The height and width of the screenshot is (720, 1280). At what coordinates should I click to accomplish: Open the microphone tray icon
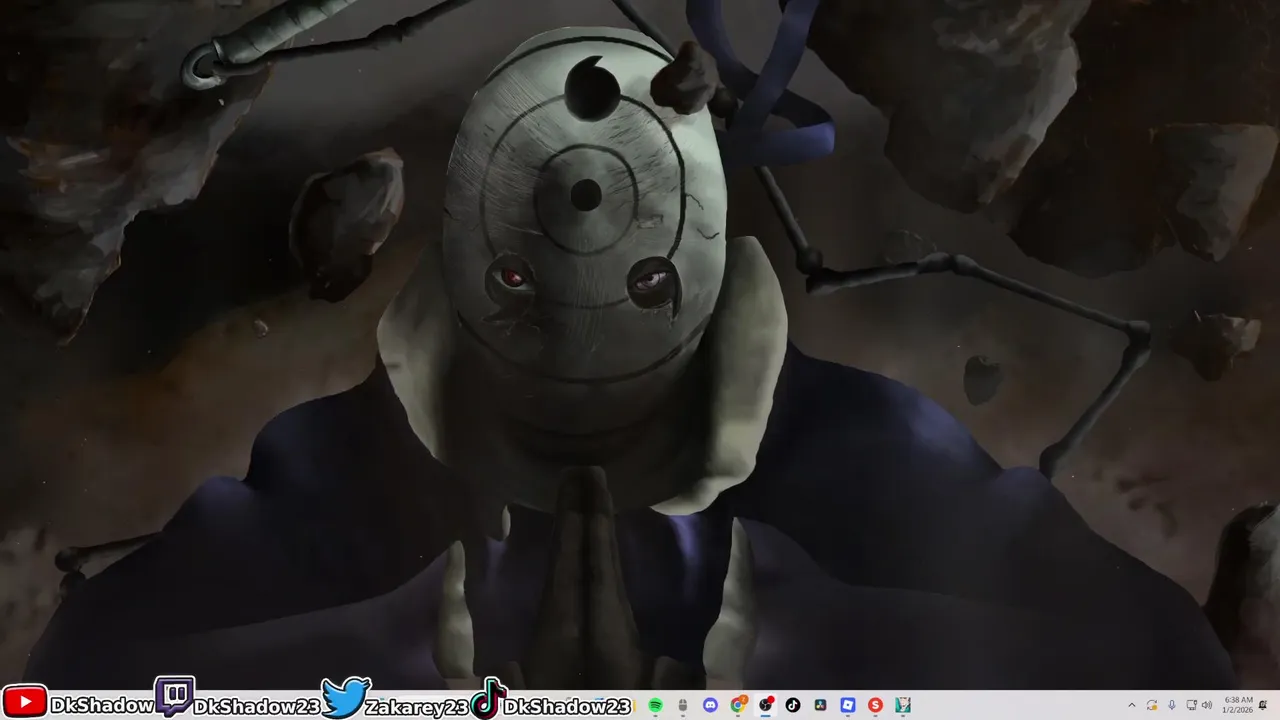click(1172, 705)
